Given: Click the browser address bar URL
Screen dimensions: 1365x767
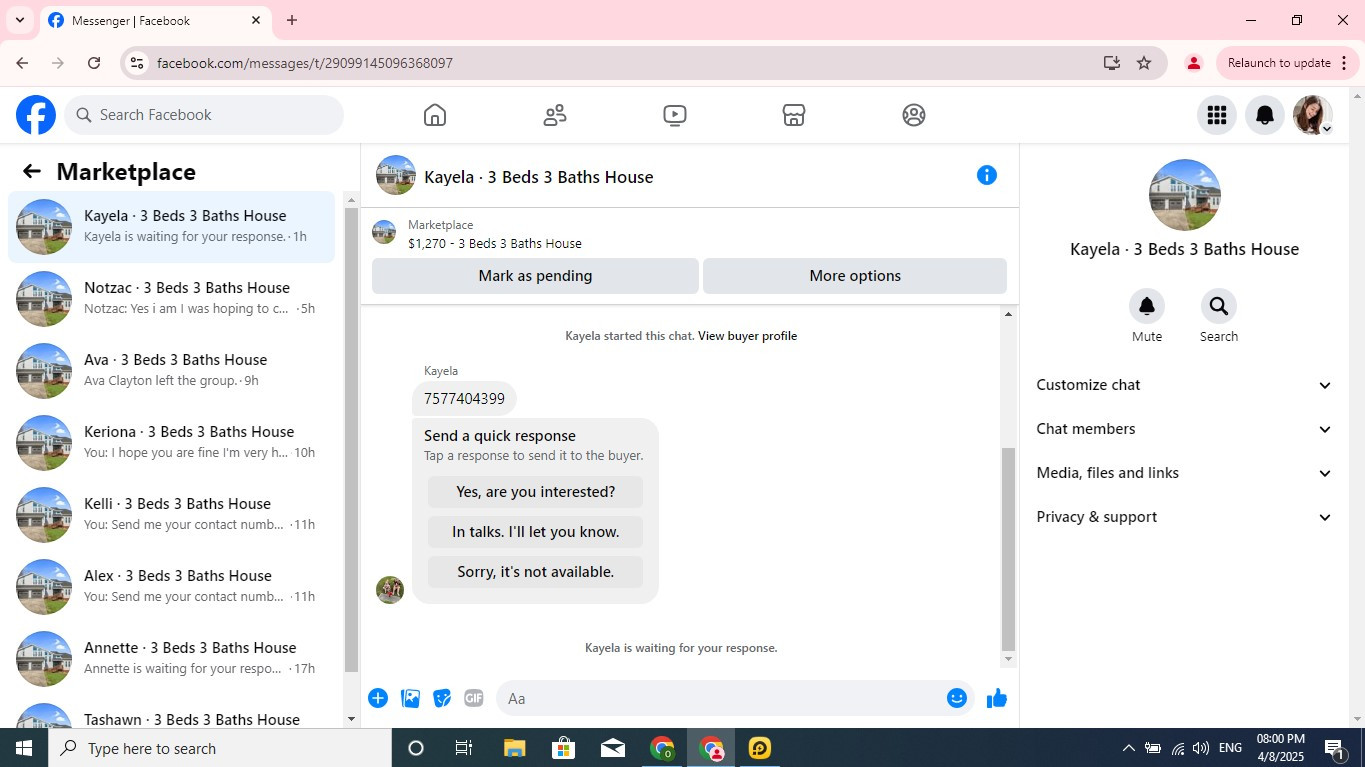Looking at the screenshot, I should tap(305, 63).
